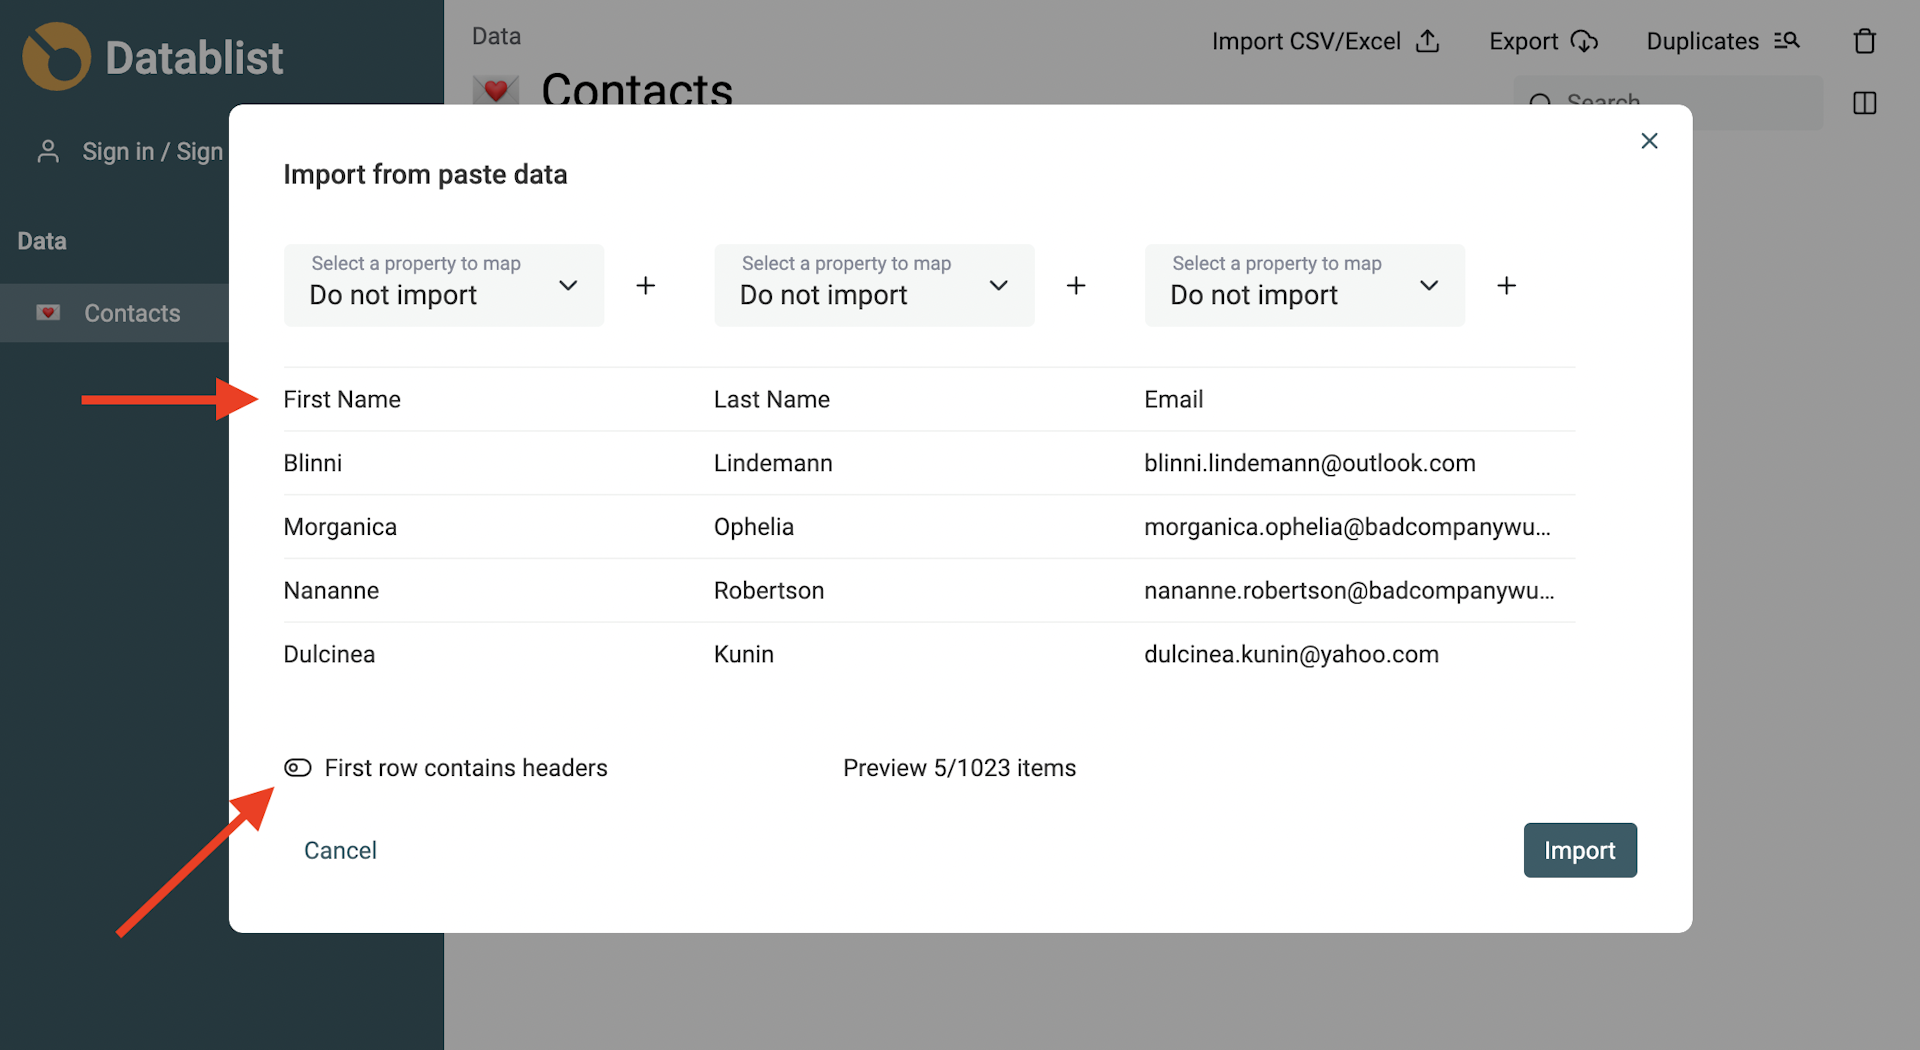Image resolution: width=1920 pixels, height=1050 pixels.
Task: Open Duplicates finder via its icon
Action: [x=1789, y=41]
